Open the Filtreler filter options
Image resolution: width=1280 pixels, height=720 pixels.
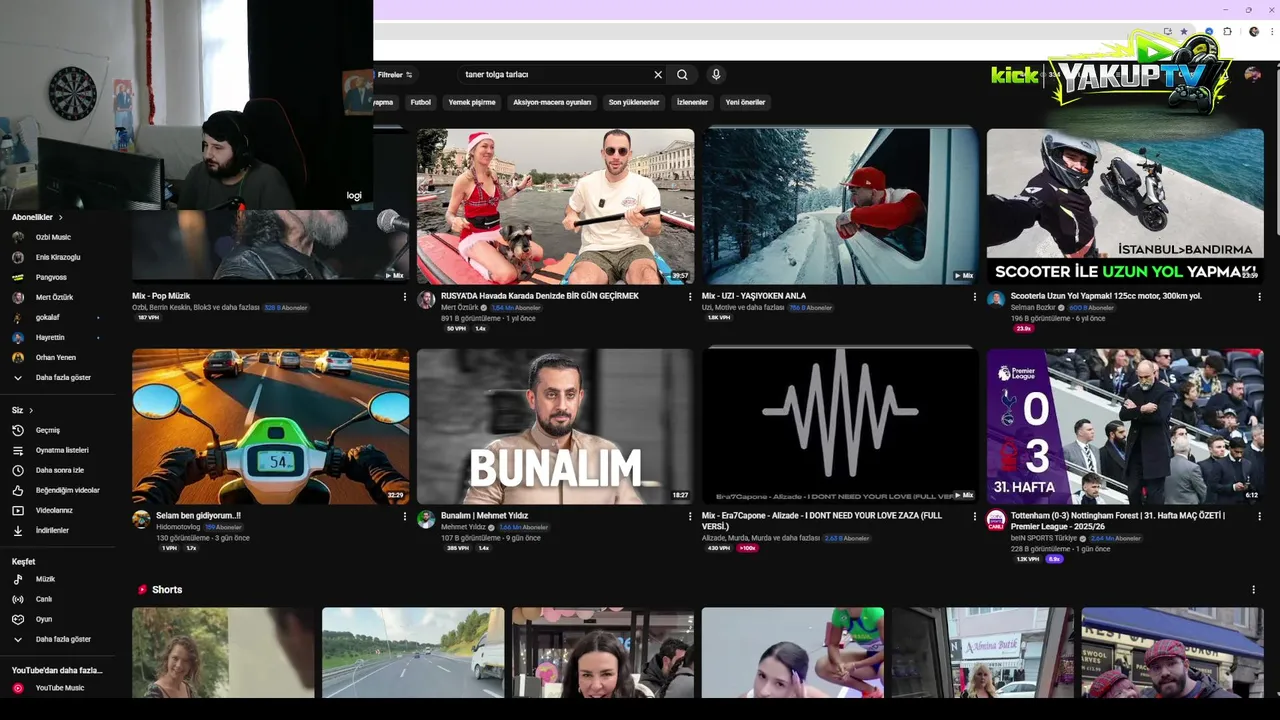pyautogui.click(x=394, y=75)
